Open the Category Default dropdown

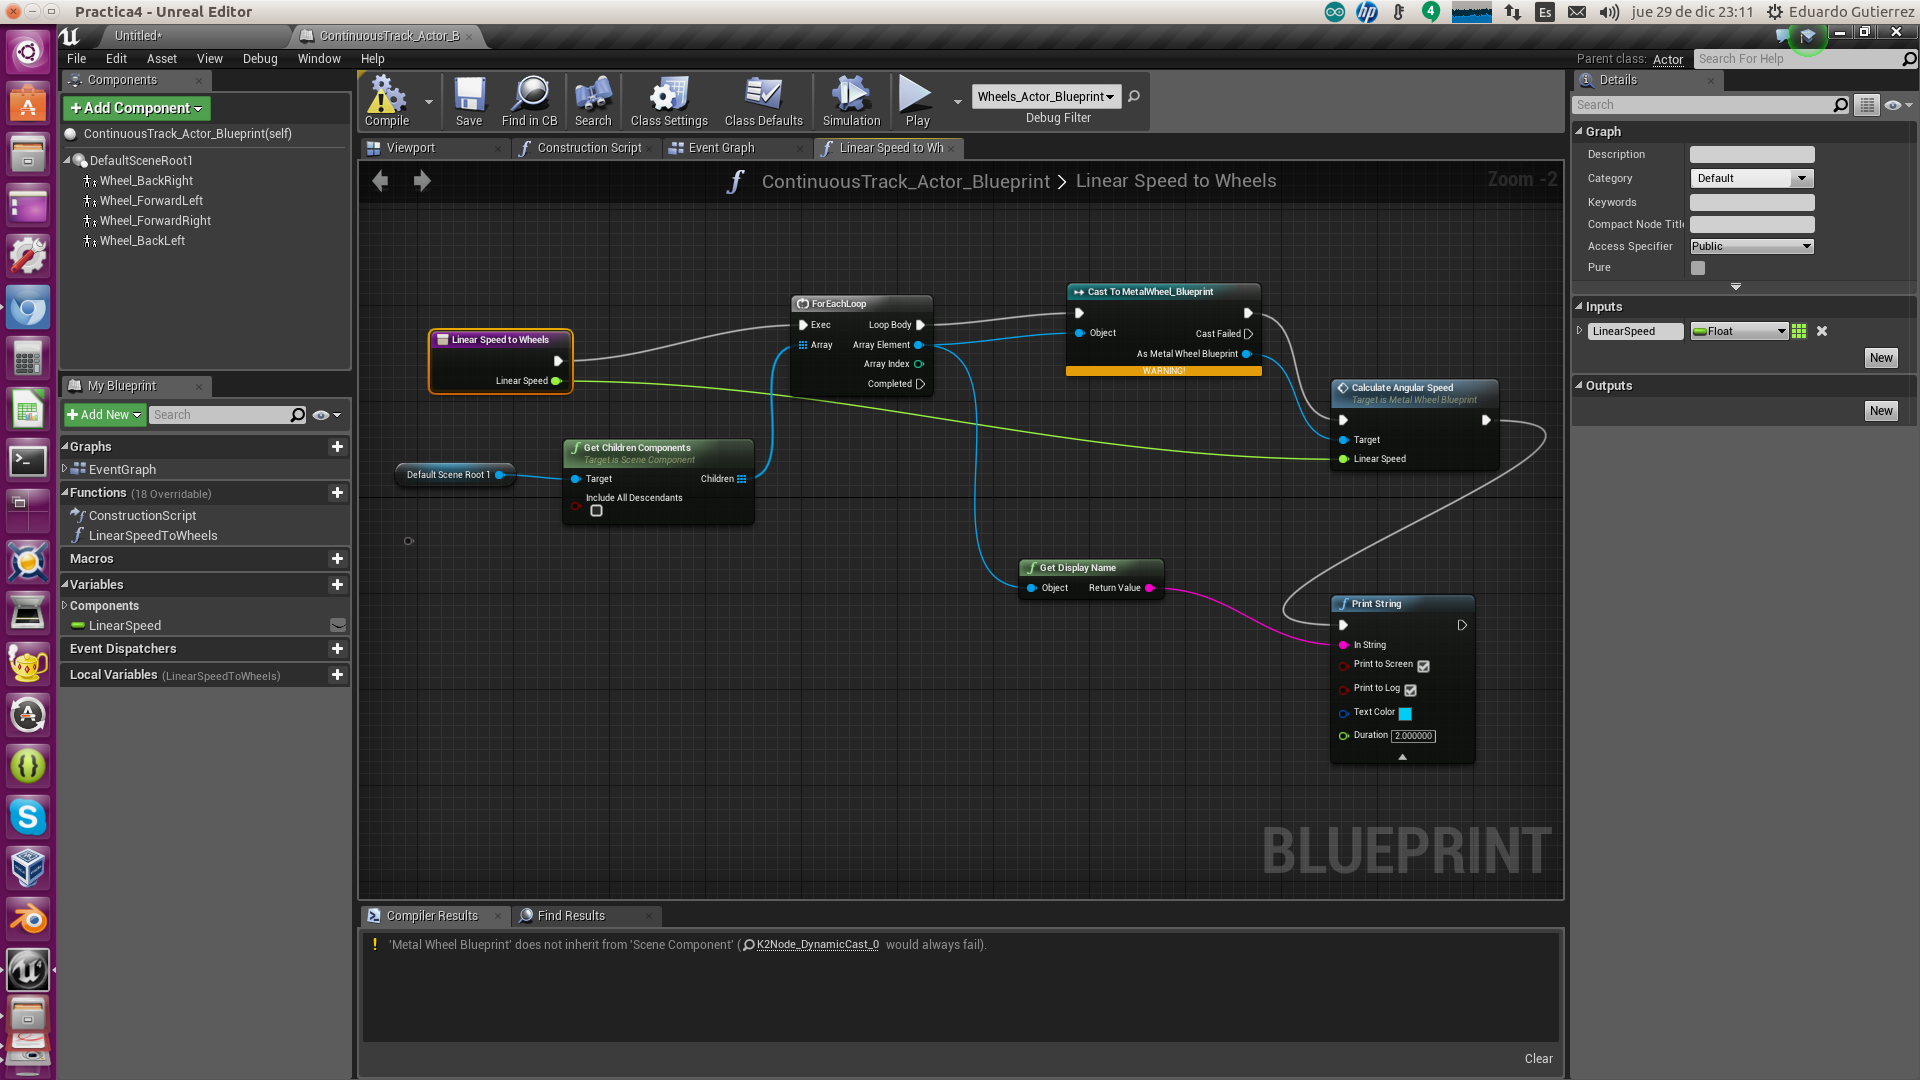(x=1751, y=178)
